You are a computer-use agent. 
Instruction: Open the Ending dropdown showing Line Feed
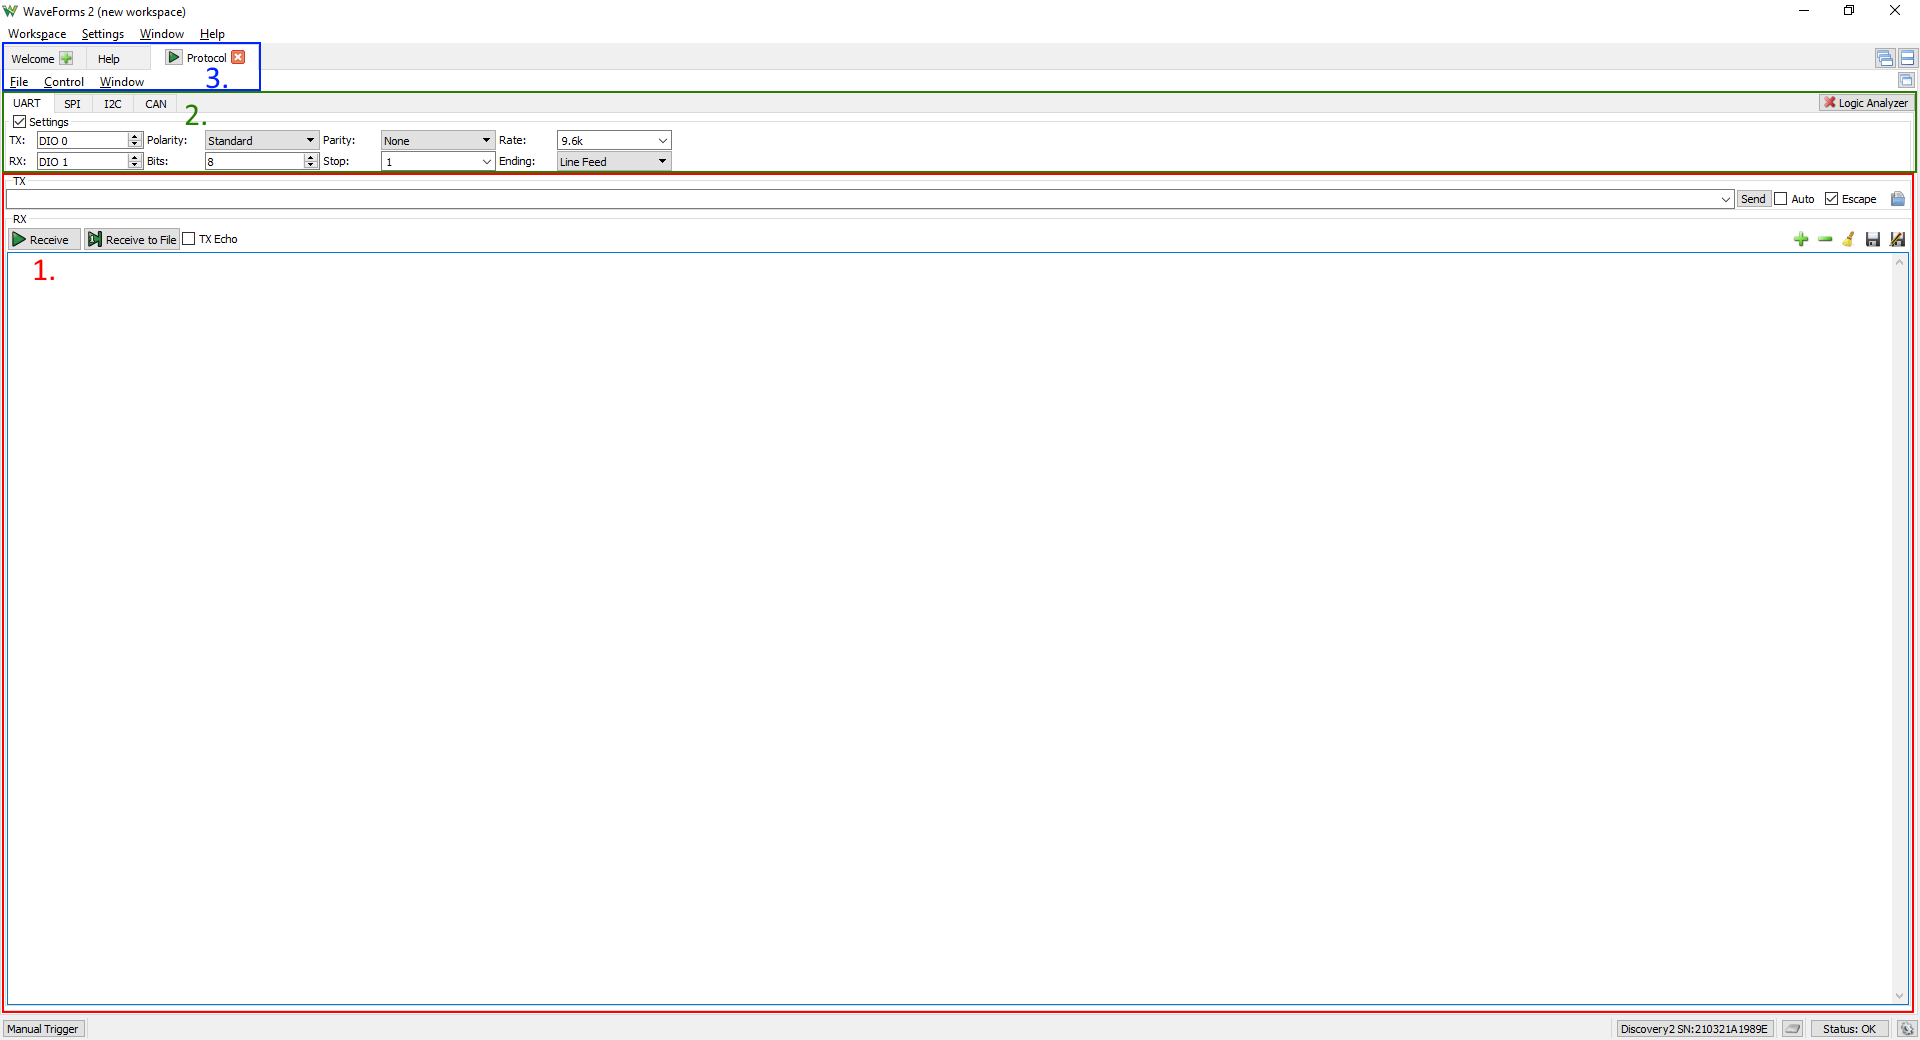click(x=614, y=162)
